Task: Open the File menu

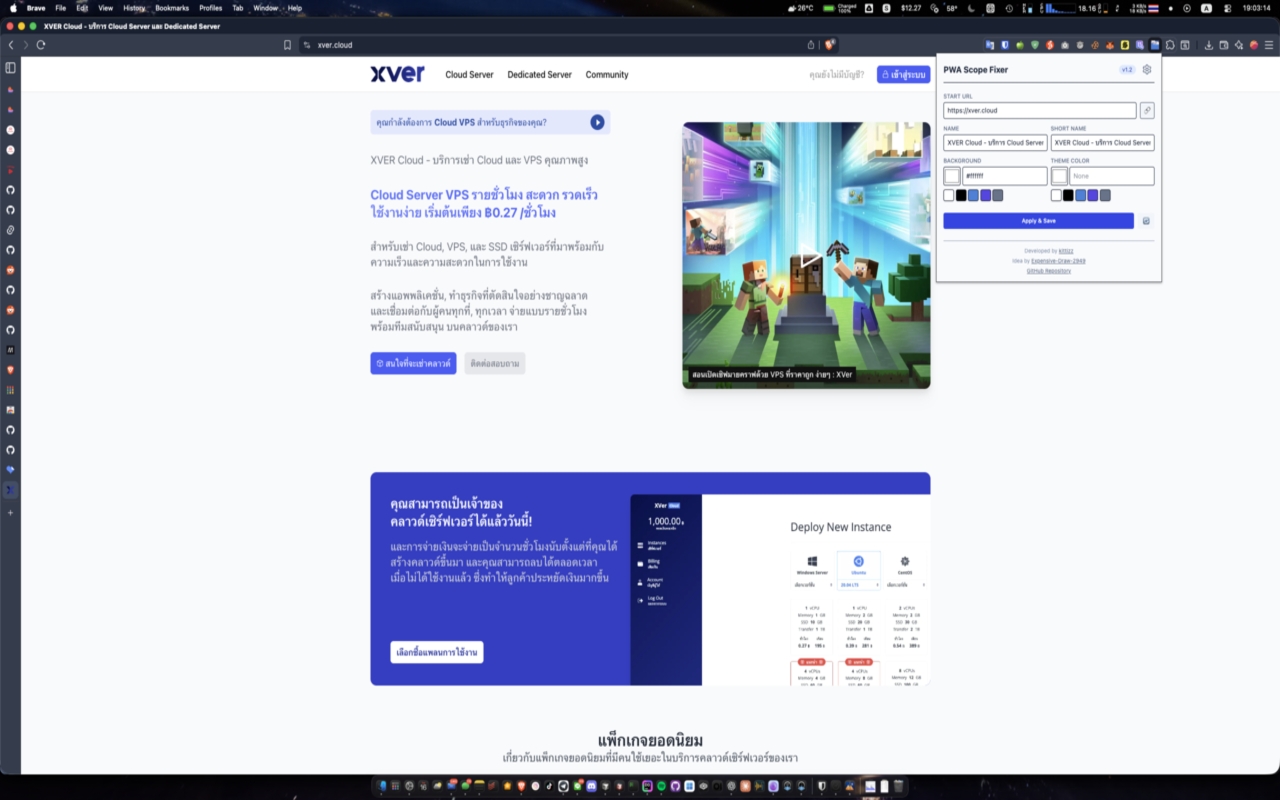Action: point(61,7)
